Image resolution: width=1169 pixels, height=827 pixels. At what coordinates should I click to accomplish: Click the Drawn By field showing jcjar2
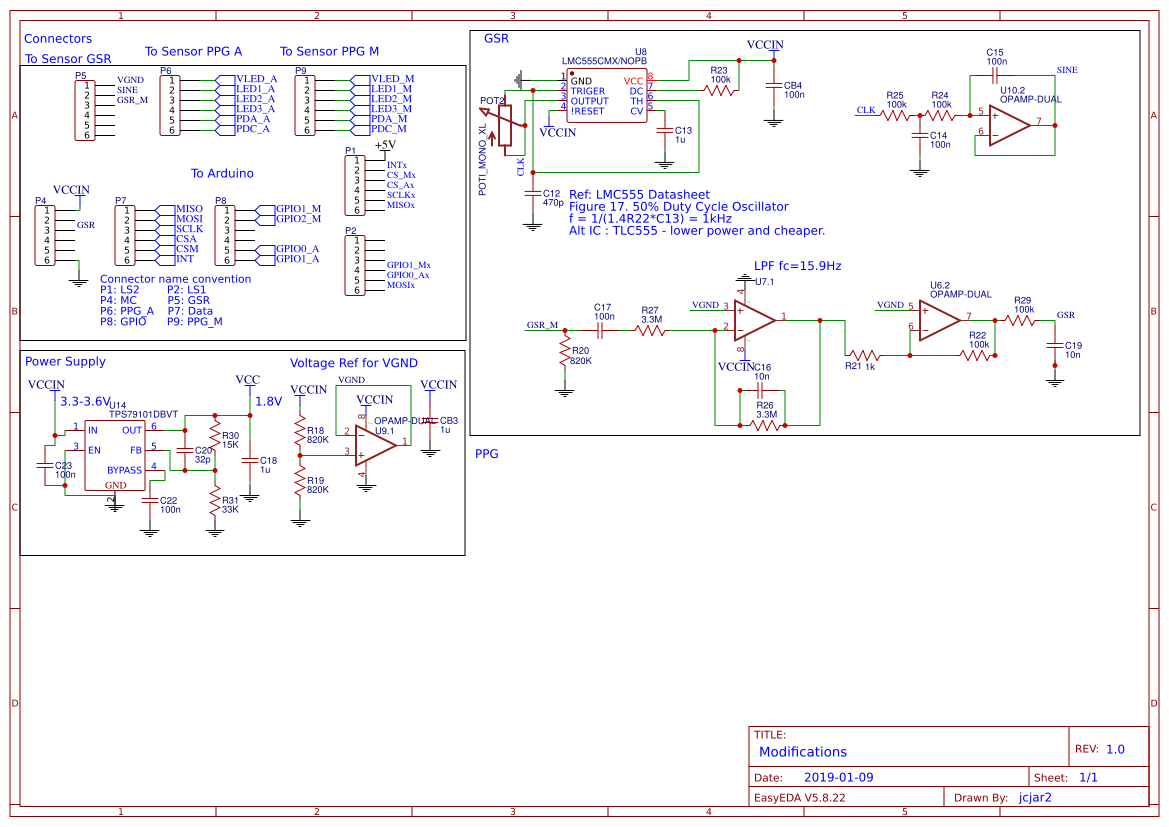tap(1033, 797)
